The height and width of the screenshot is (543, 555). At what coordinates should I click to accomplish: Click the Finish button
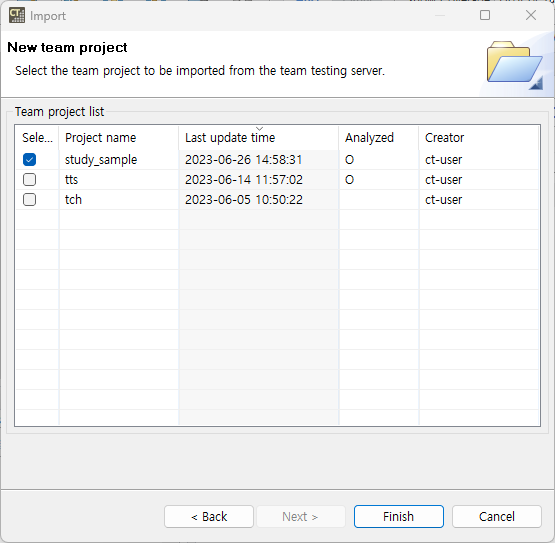399,516
